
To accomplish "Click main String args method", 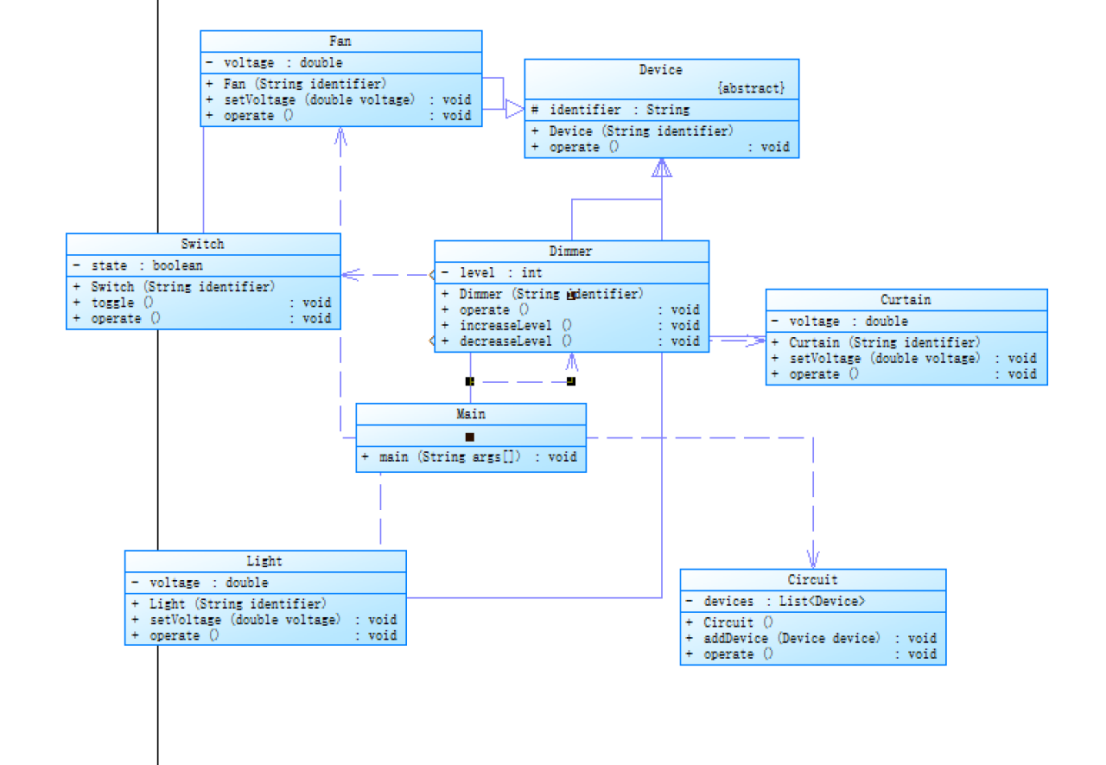I will (471, 457).
